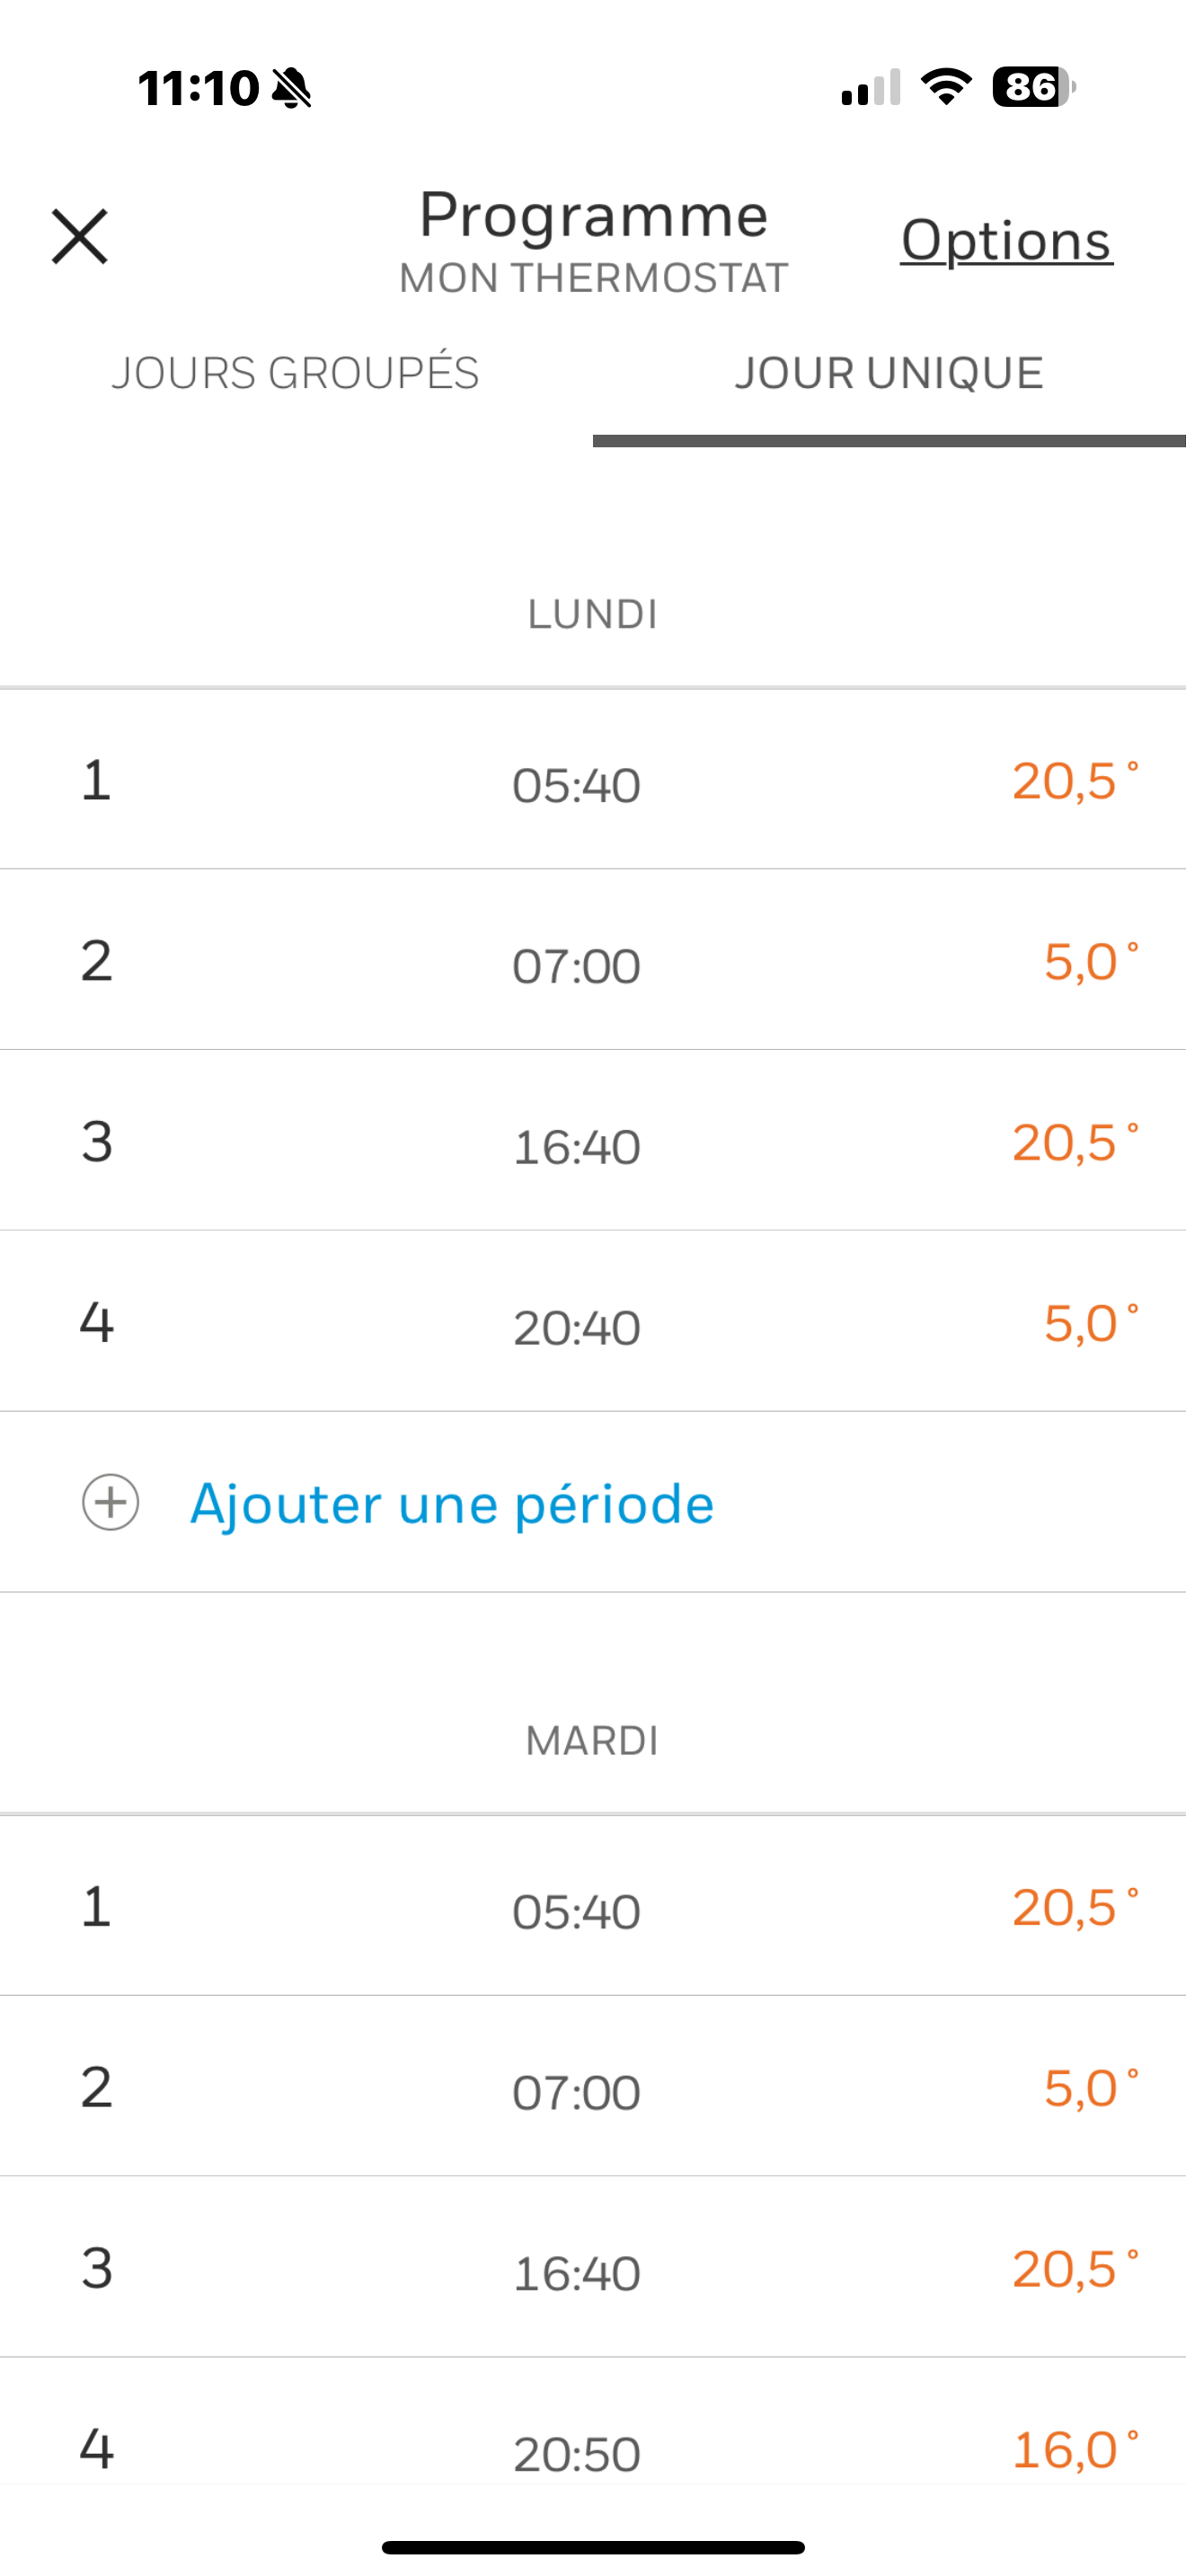The width and height of the screenshot is (1186, 2576).
Task: Edit Lundi 07:00 period time
Action: (x=576, y=966)
